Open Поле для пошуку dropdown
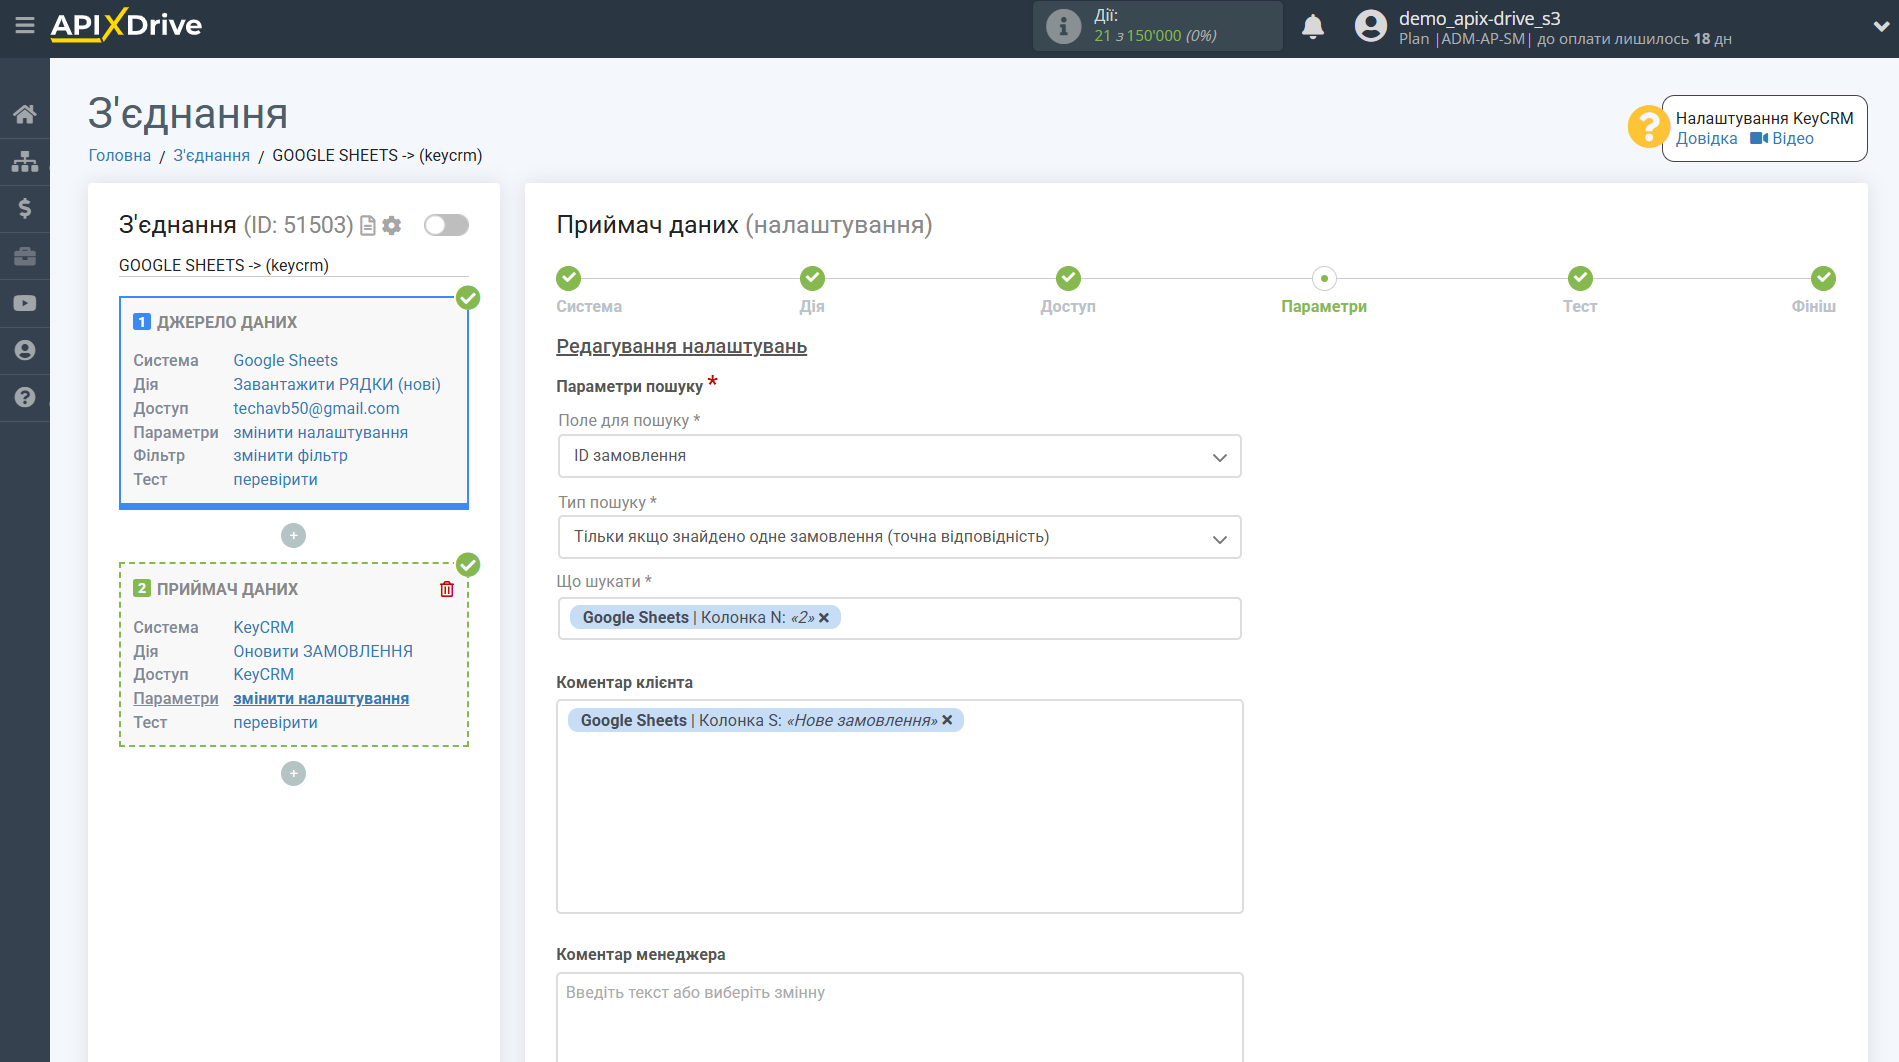 (899, 456)
